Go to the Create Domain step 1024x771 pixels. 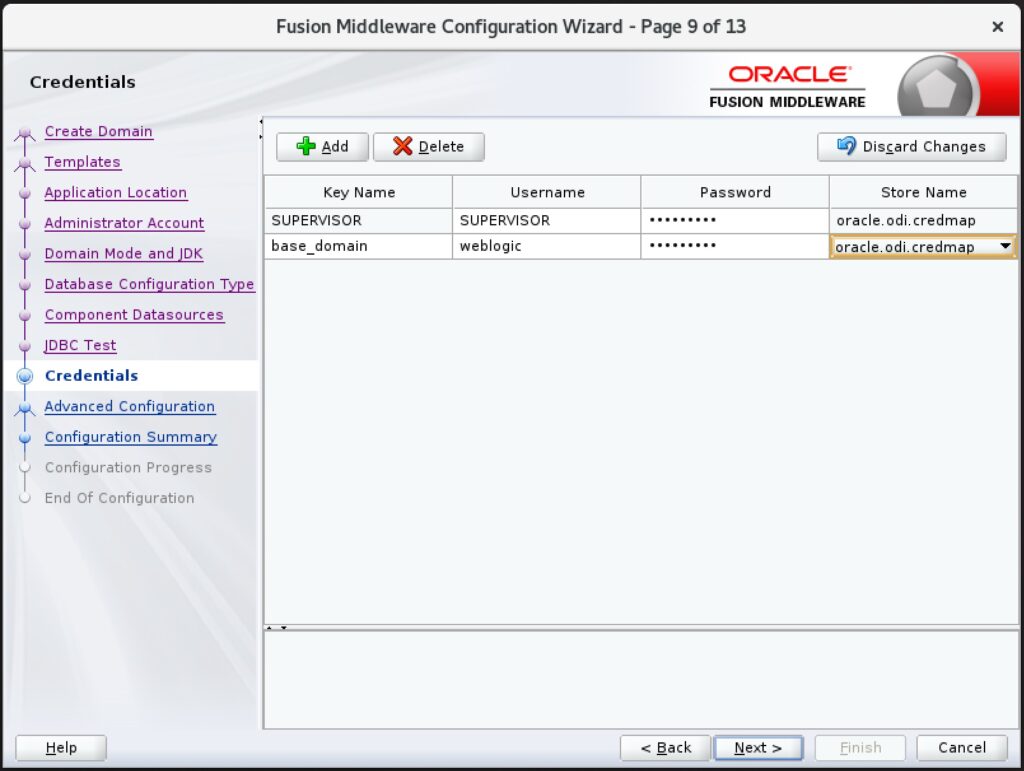[99, 131]
